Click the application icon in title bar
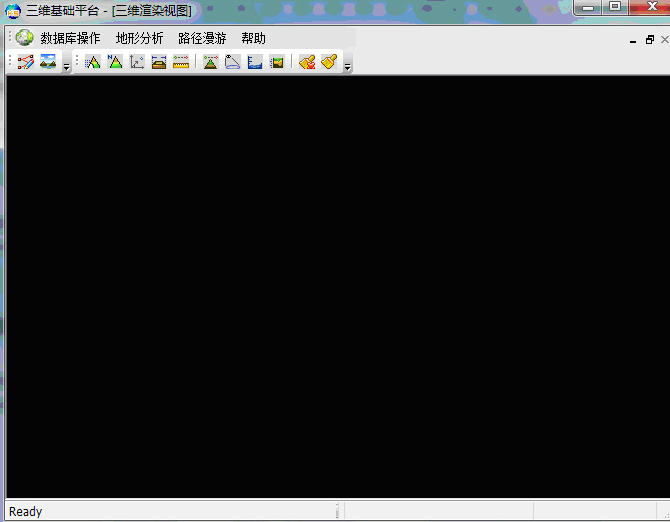670x522 pixels. click(x=12, y=11)
